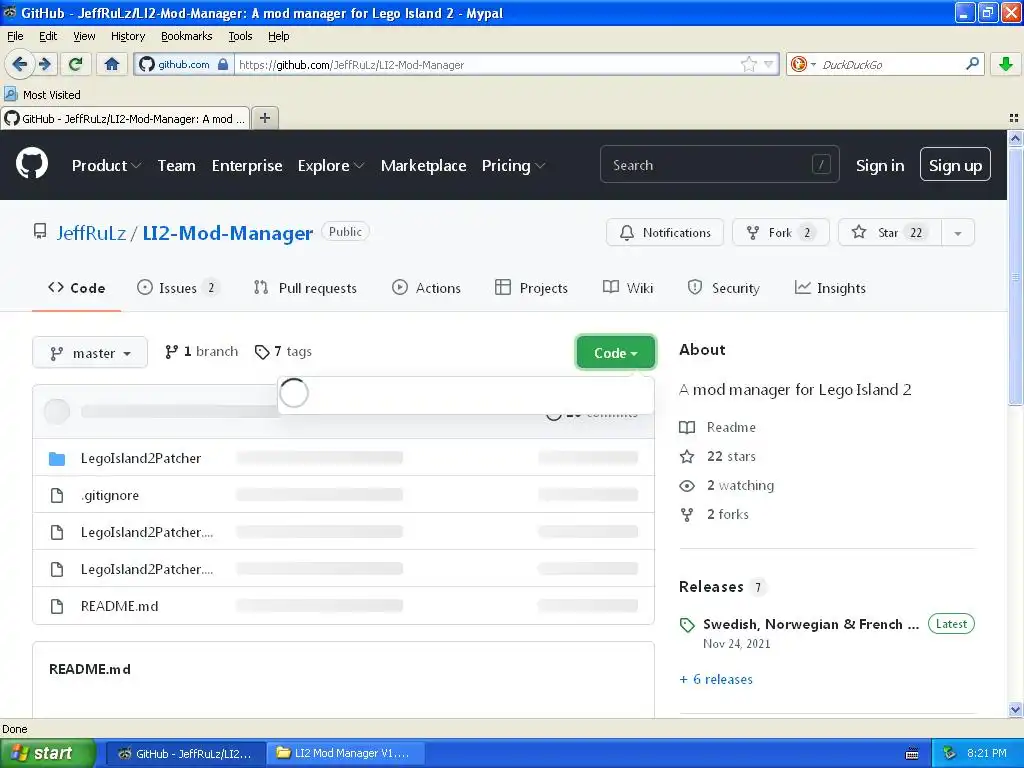Open the 2 watching link

click(727, 486)
